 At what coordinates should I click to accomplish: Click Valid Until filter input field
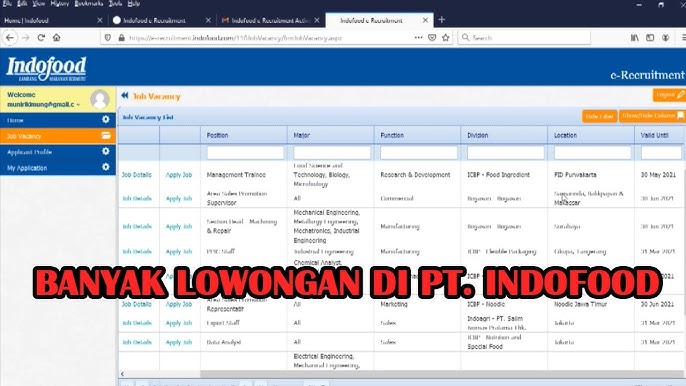(x=661, y=152)
